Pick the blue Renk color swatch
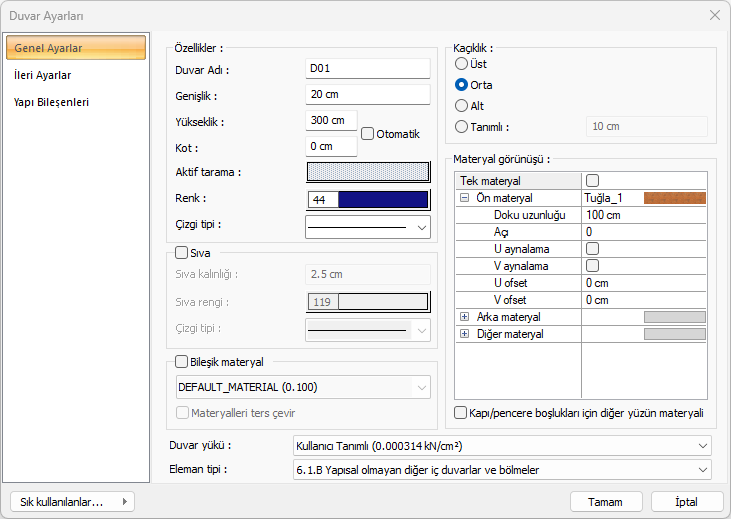The width and height of the screenshot is (731, 519). pos(383,200)
